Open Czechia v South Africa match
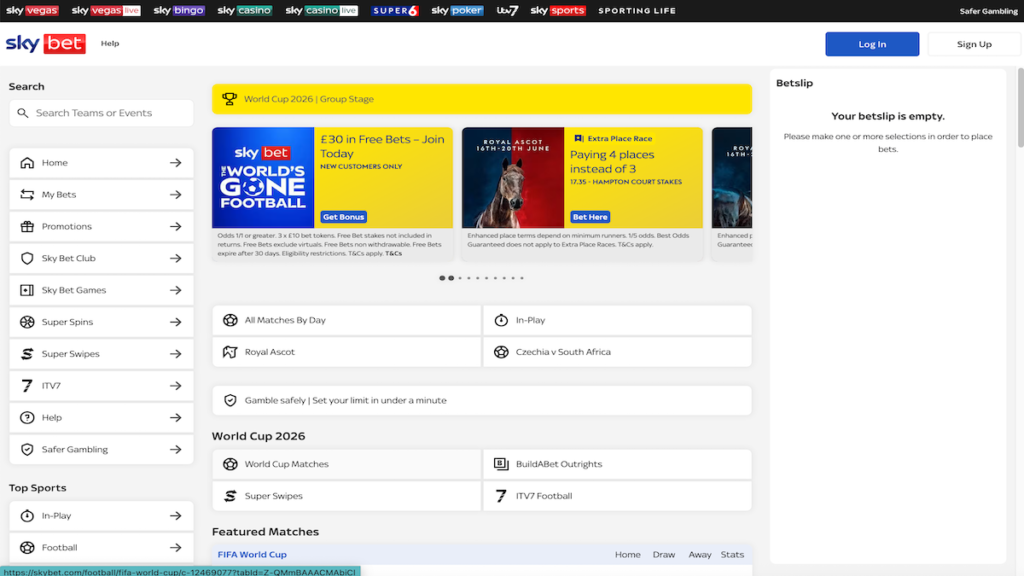1024x576 pixels. (x=617, y=352)
